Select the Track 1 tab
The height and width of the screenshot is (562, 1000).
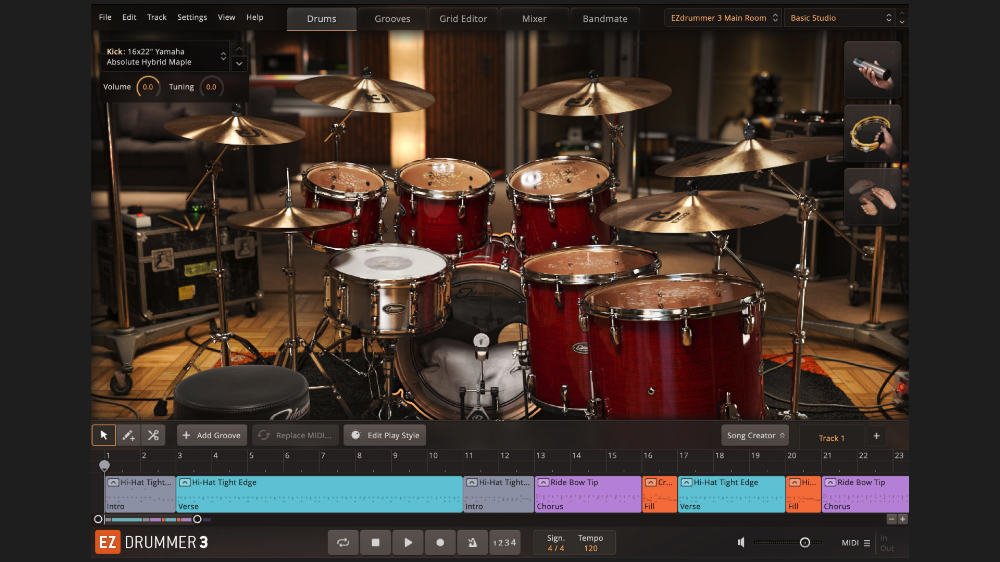pyautogui.click(x=832, y=438)
